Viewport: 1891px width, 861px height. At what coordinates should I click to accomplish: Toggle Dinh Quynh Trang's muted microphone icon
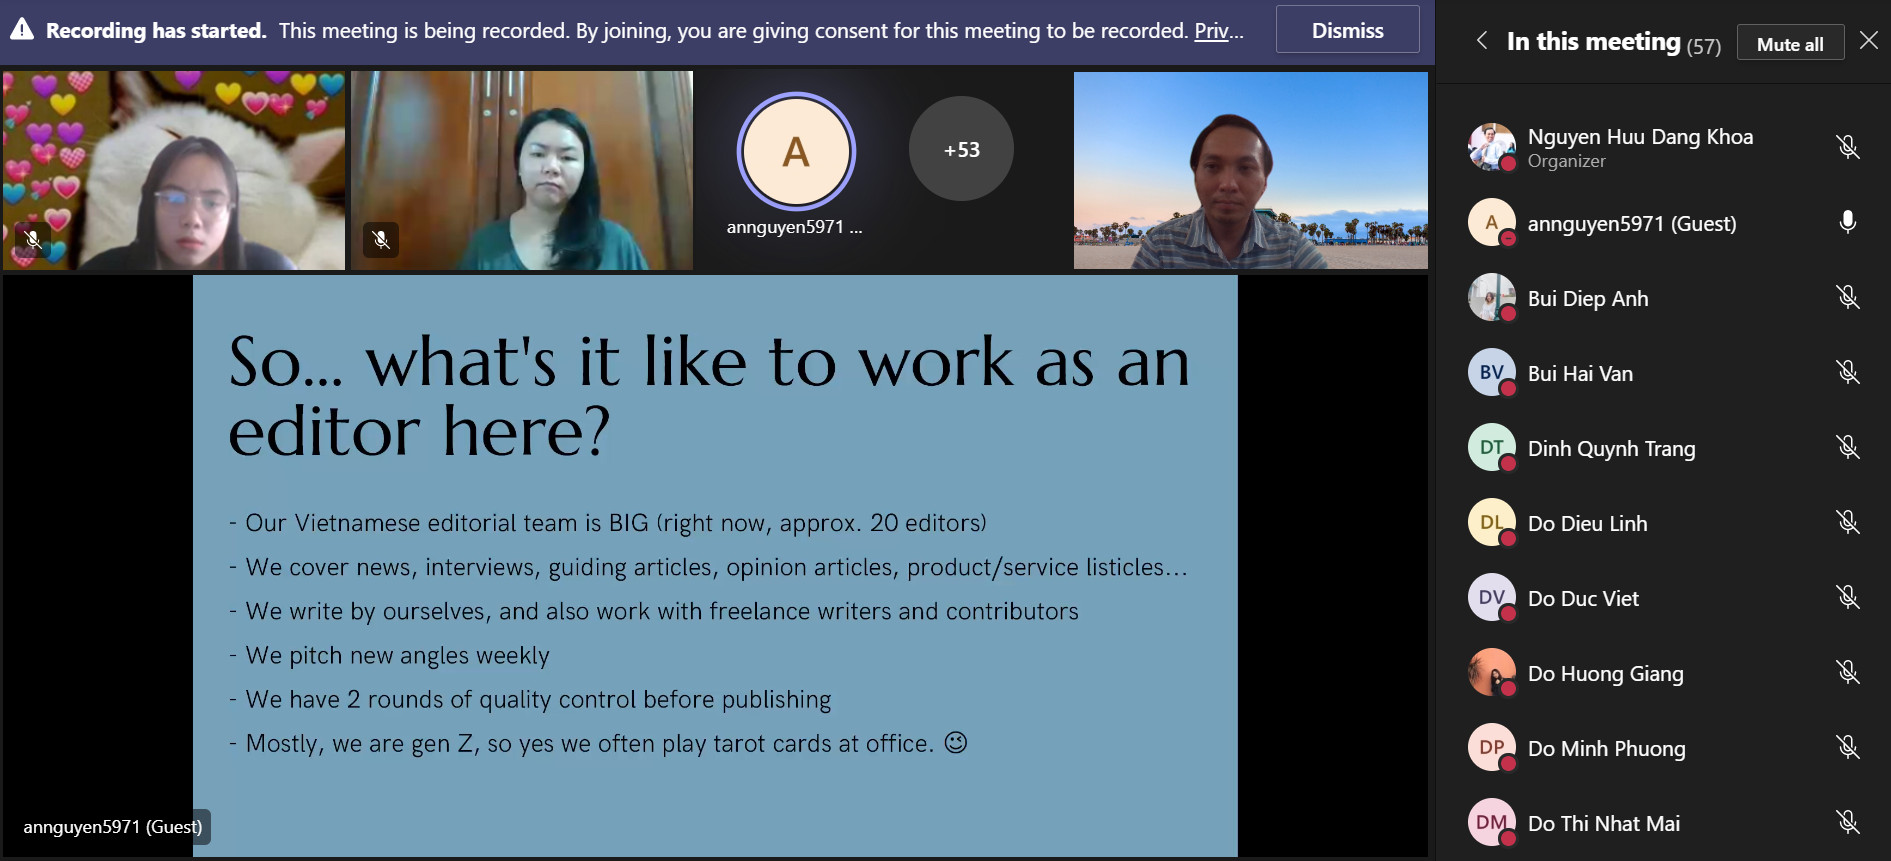(x=1847, y=447)
